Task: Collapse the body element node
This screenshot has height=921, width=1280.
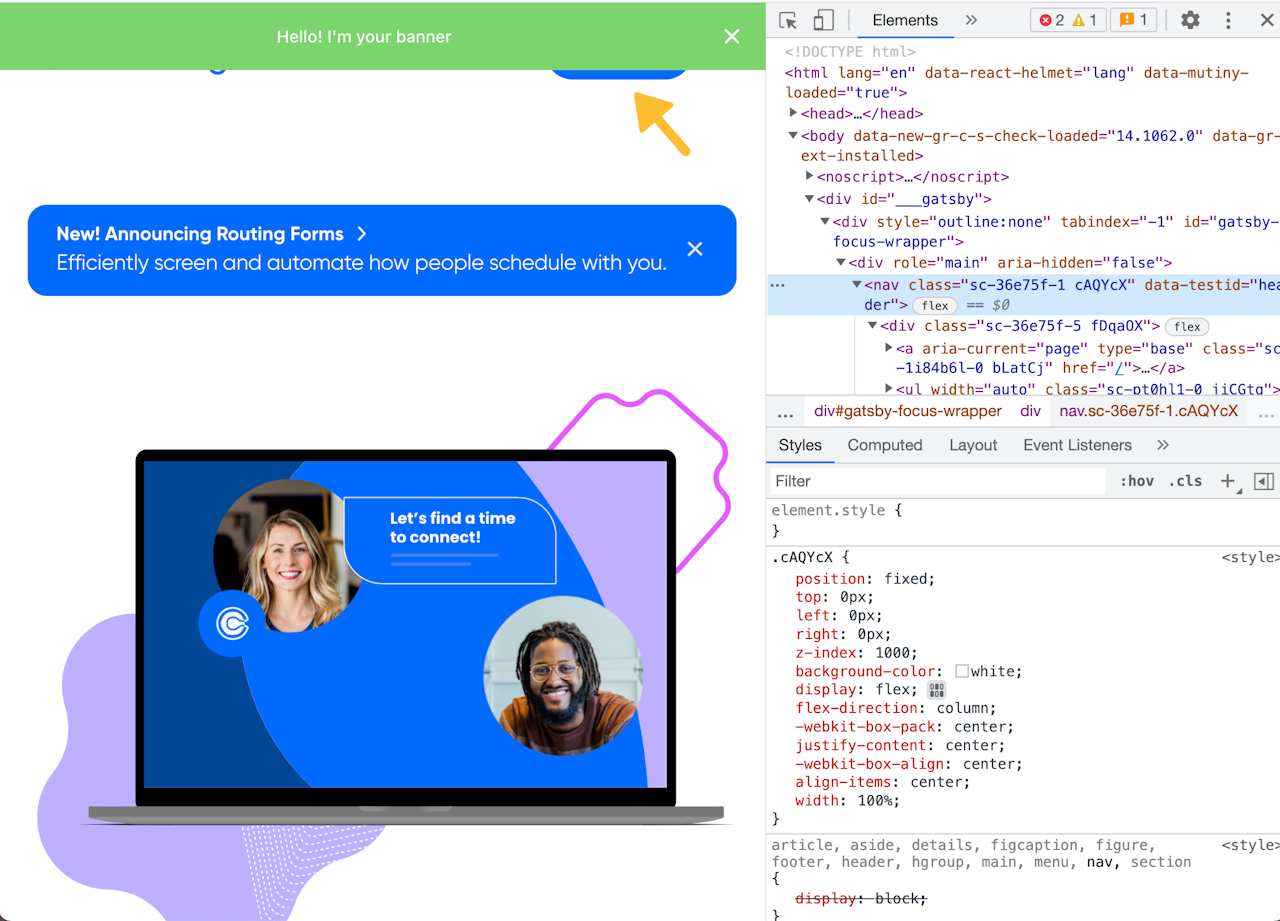Action: [x=793, y=135]
